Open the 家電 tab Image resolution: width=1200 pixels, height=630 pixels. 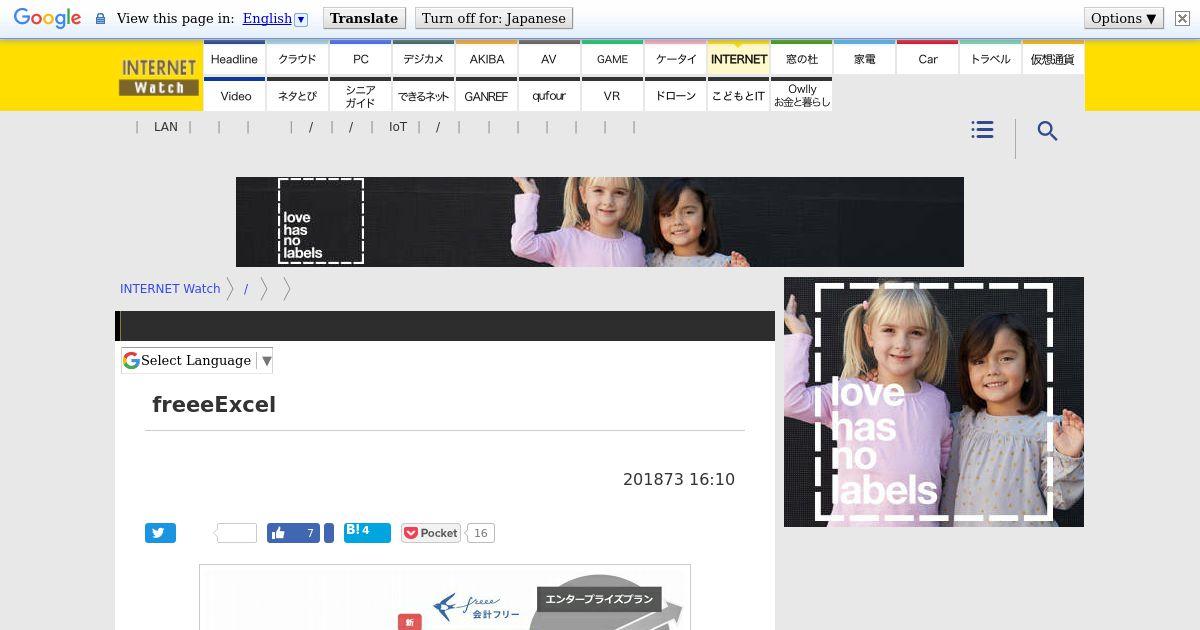[864, 58]
